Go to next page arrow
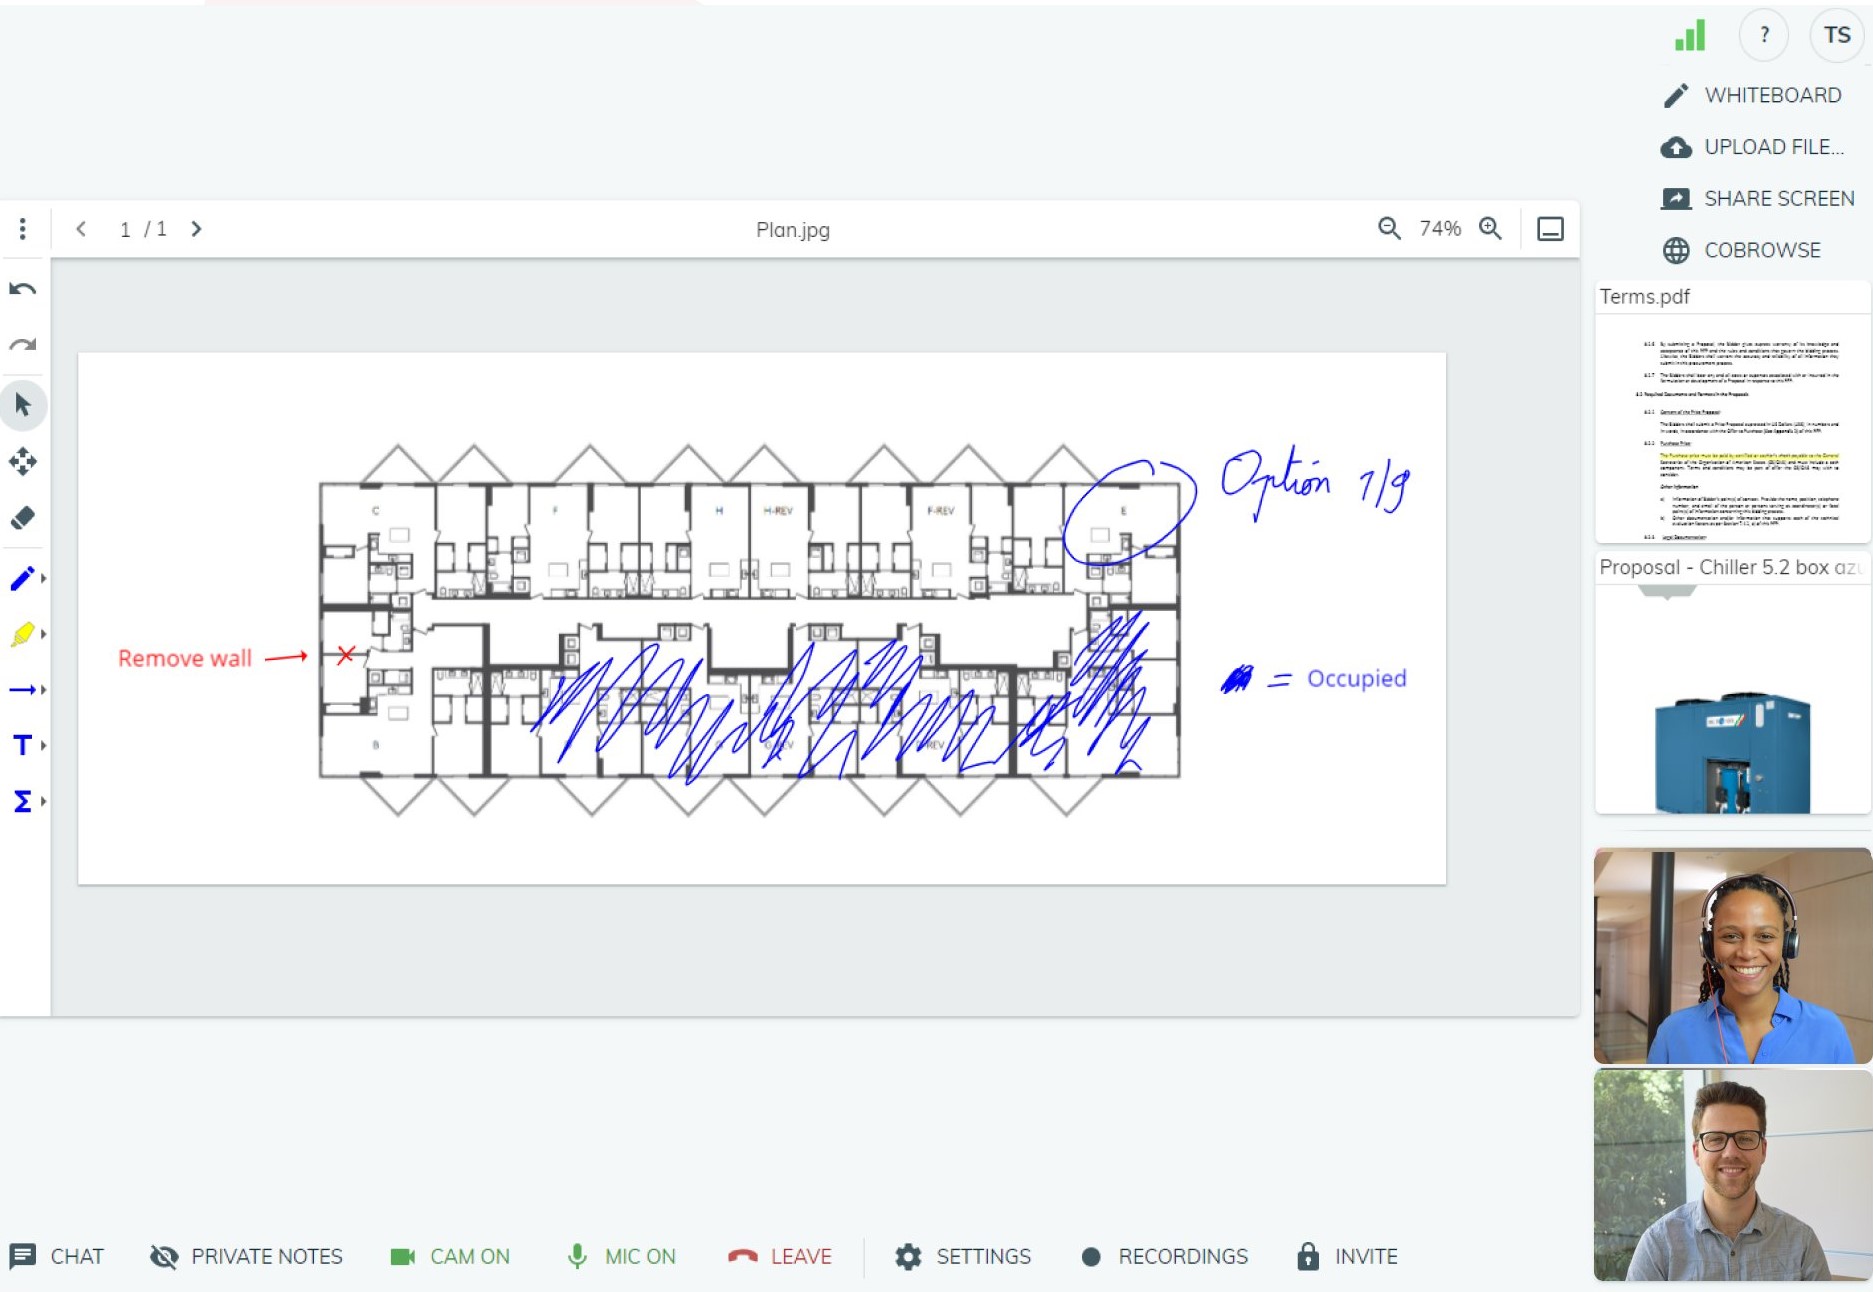Viewport: 1873px width, 1292px height. coord(196,229)
